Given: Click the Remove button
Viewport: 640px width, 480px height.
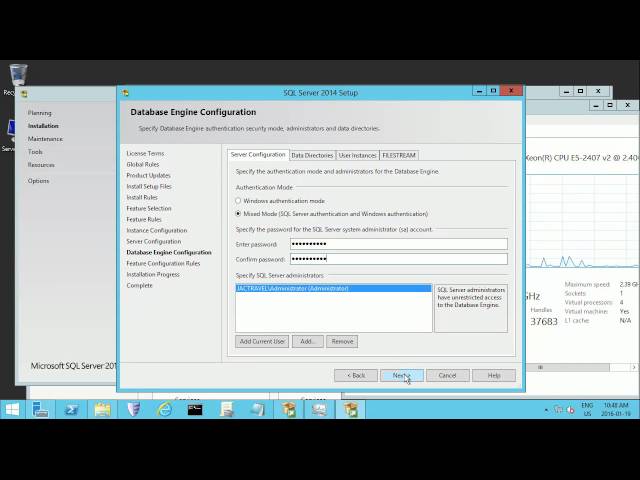Looking at the screenshot, I should pos(342,341).
